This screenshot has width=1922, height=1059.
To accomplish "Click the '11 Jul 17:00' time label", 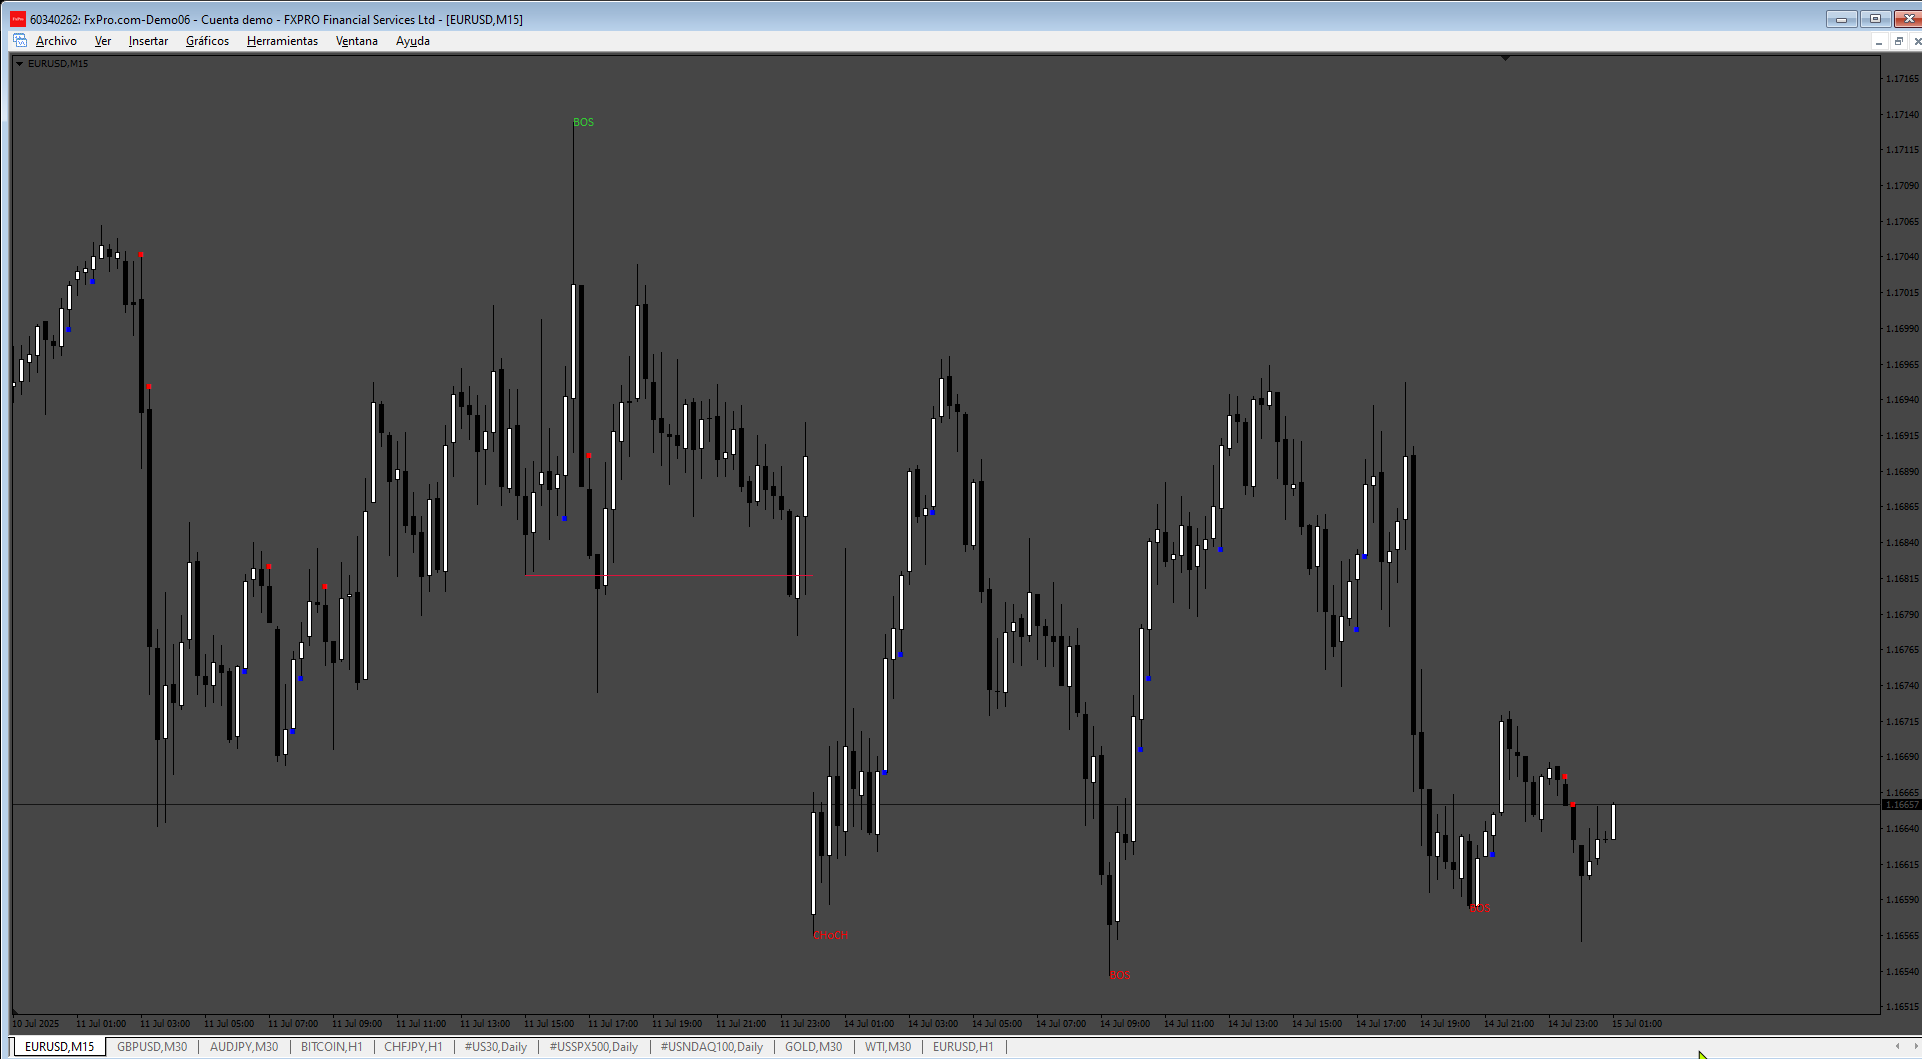I will coord(613,1024).
